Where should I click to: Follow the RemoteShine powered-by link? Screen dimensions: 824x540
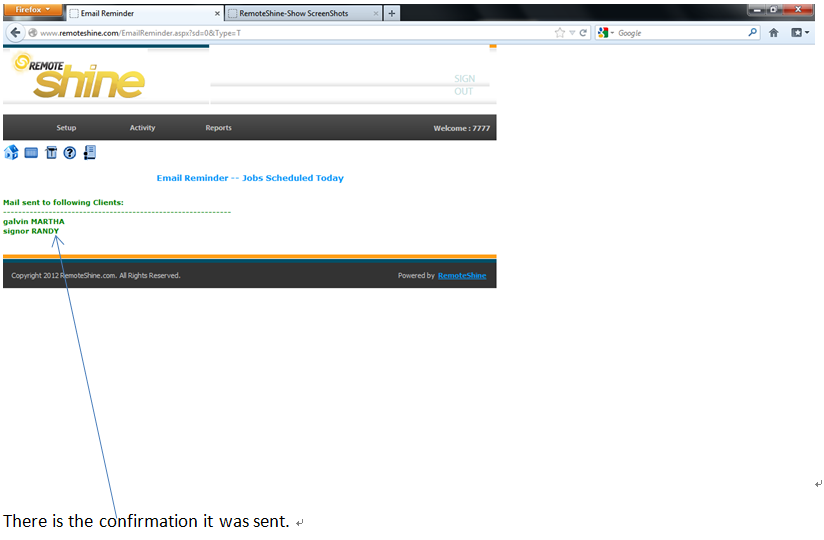[x=462, y=275]
